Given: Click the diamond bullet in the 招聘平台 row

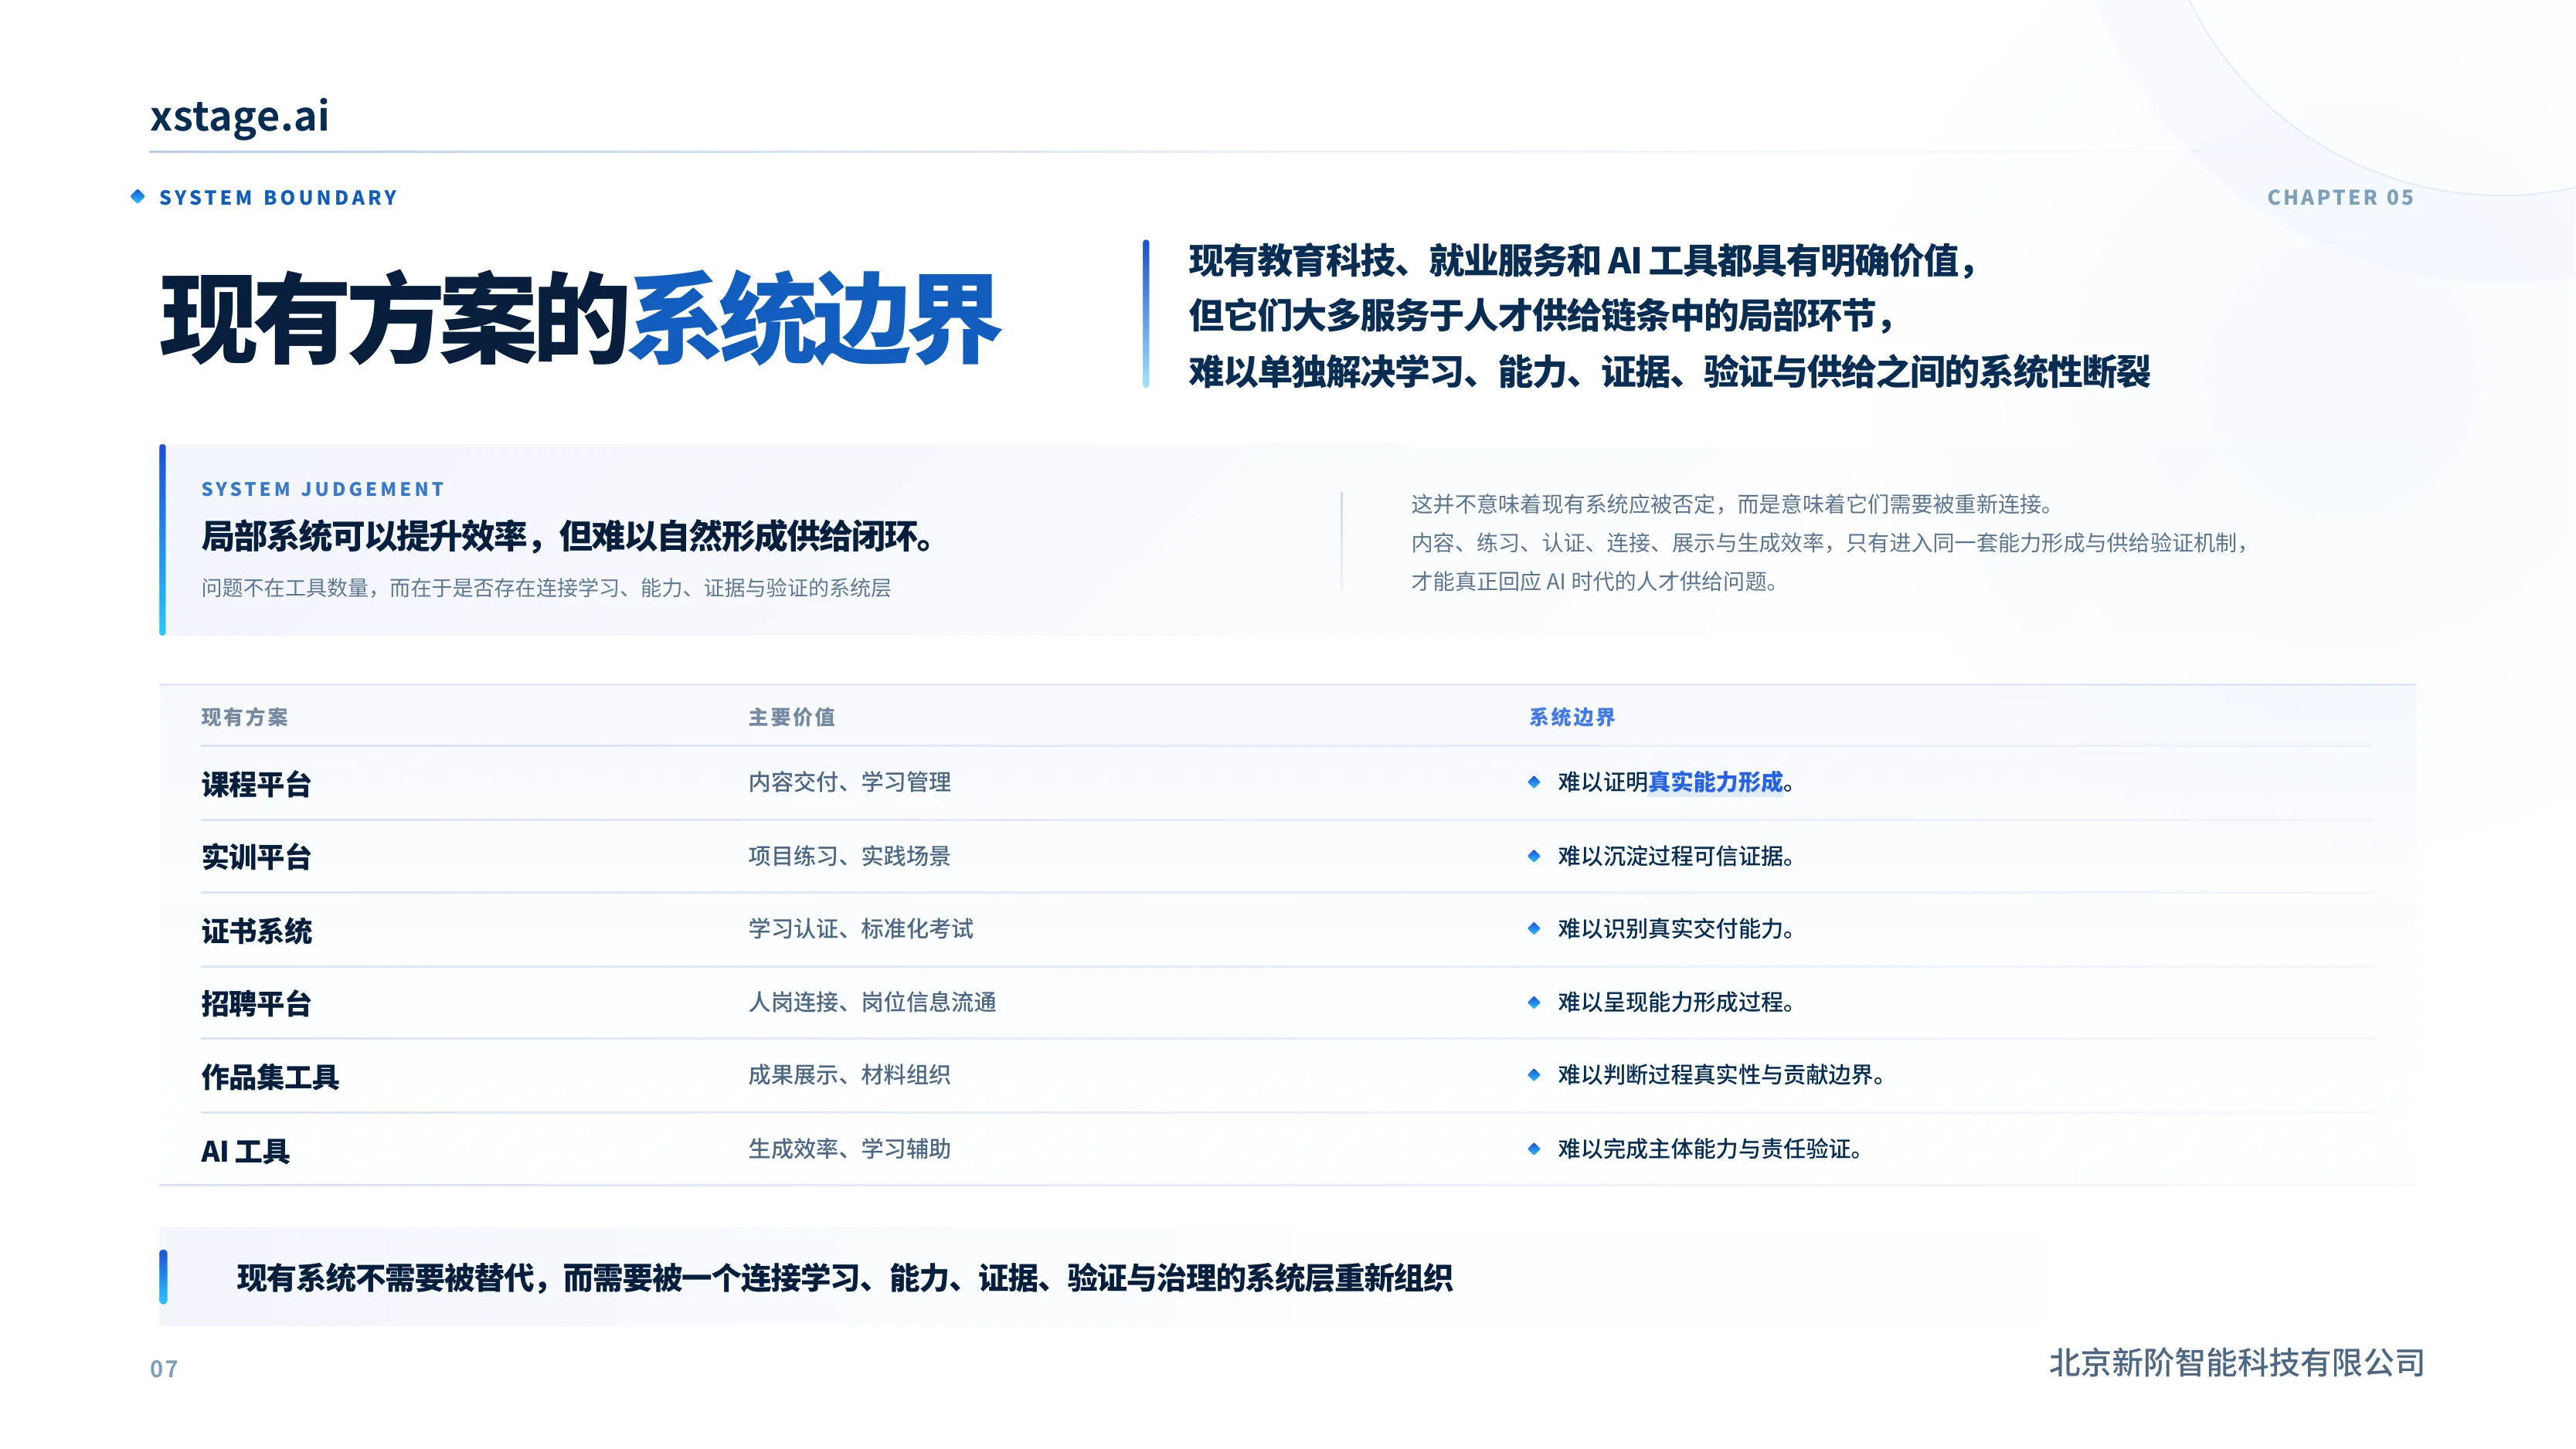Looking at the screenshot, I should click(1534, 1002).
